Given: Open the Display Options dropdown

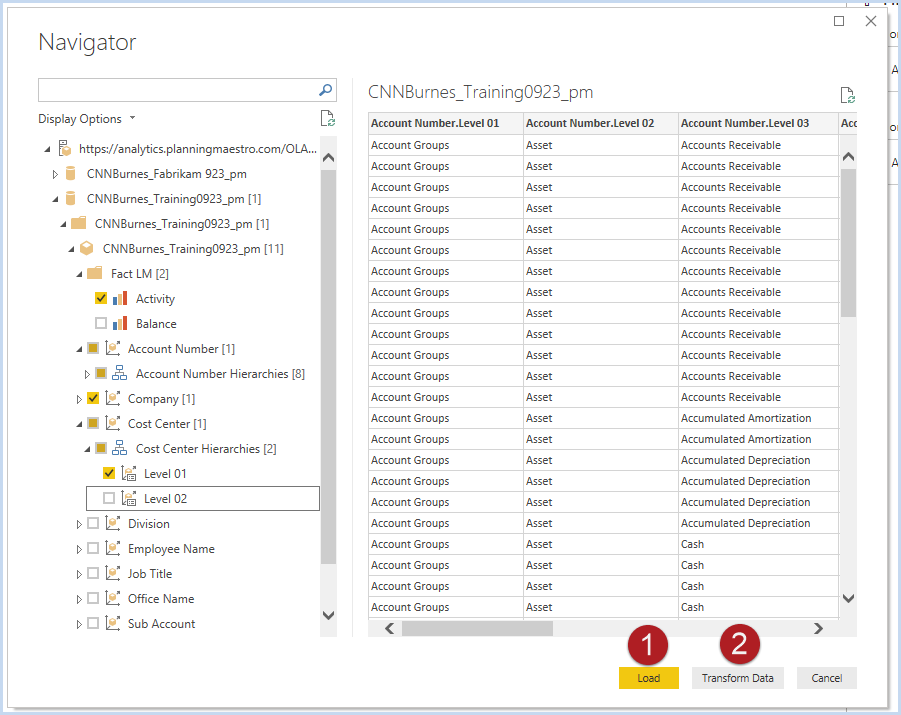Looking at the screenshot, I should pos(87,119).
